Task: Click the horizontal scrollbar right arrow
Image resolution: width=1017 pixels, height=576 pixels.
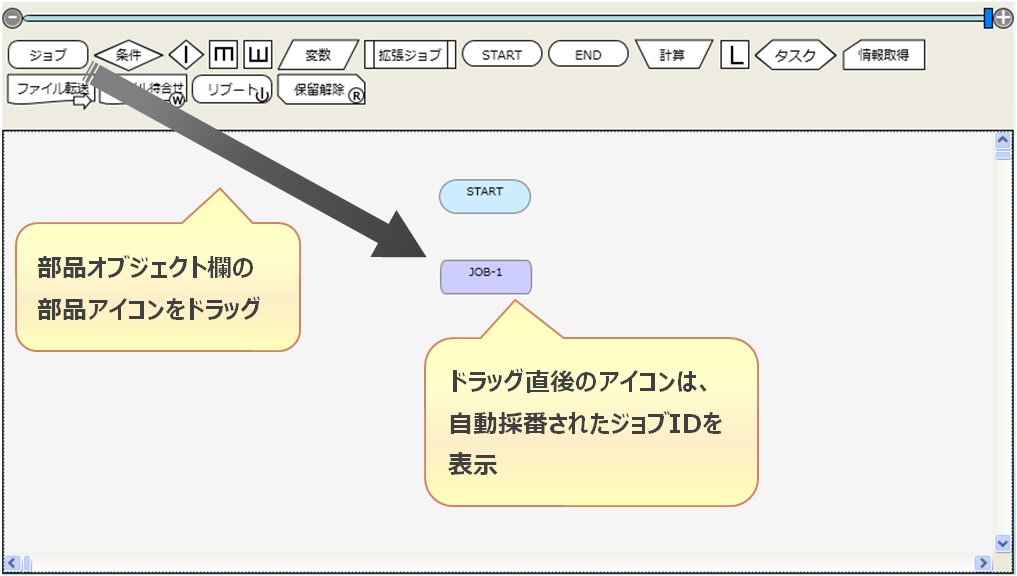Action: (x=986, y=561)
